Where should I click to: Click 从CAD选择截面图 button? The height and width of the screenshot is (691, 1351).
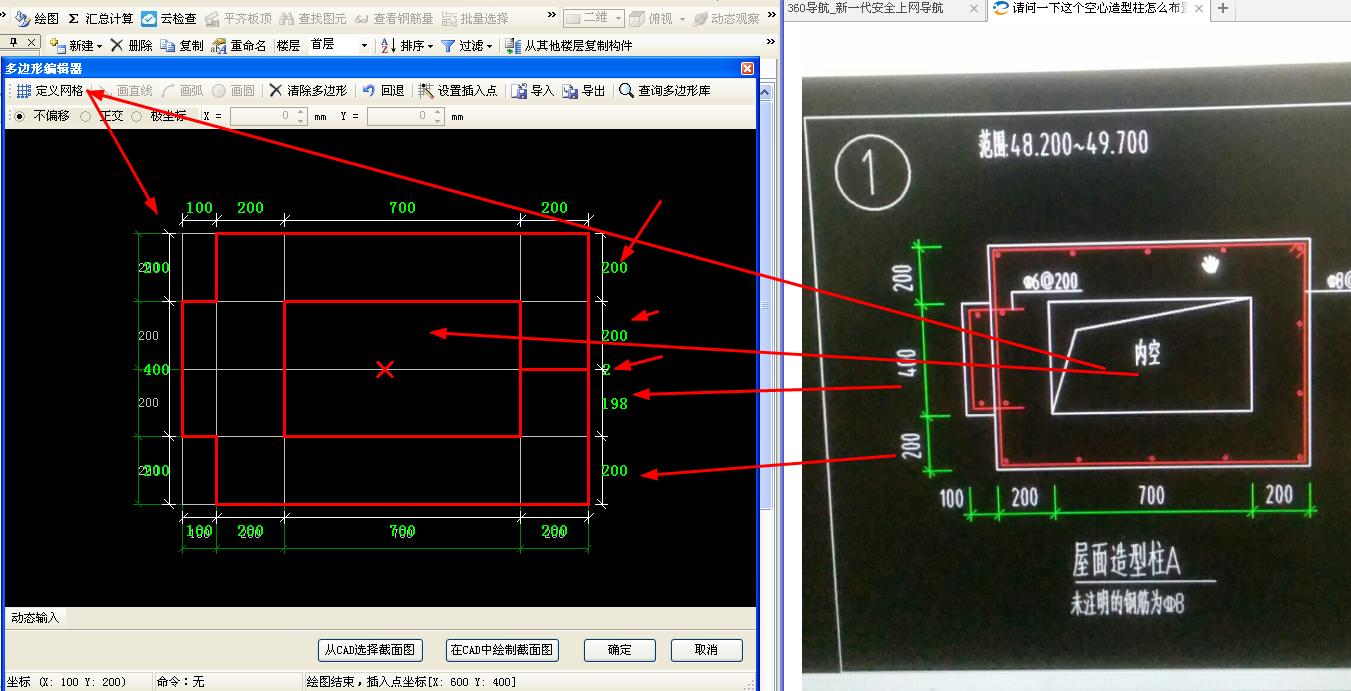[369, 650]
